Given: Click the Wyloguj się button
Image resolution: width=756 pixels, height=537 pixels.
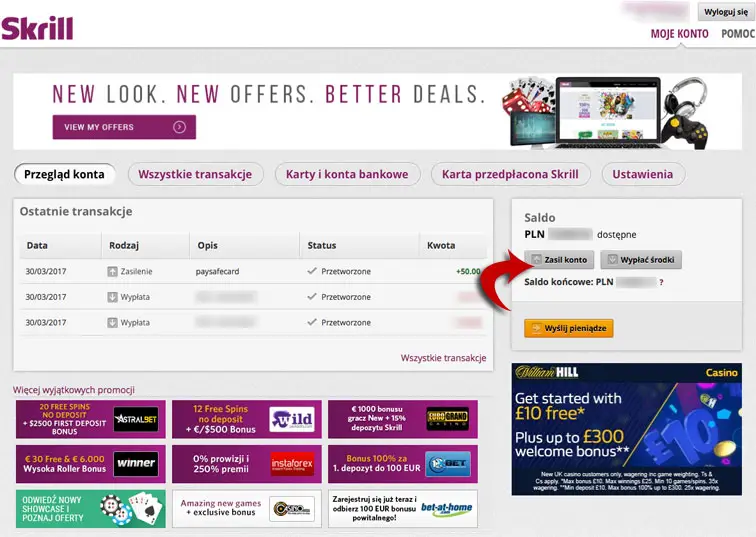Looking at the screenshot, I should [x=726, y=12].
